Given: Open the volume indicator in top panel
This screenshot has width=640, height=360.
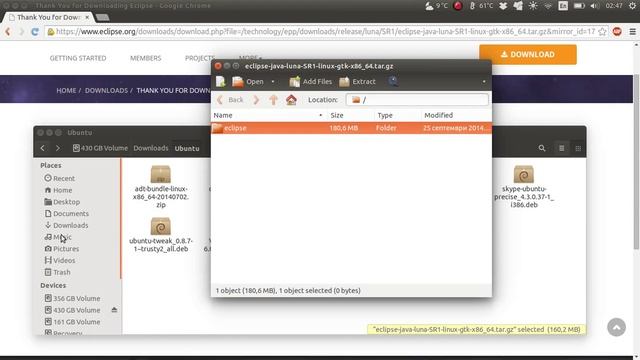Looking at the screenshot, I should 595,6.
